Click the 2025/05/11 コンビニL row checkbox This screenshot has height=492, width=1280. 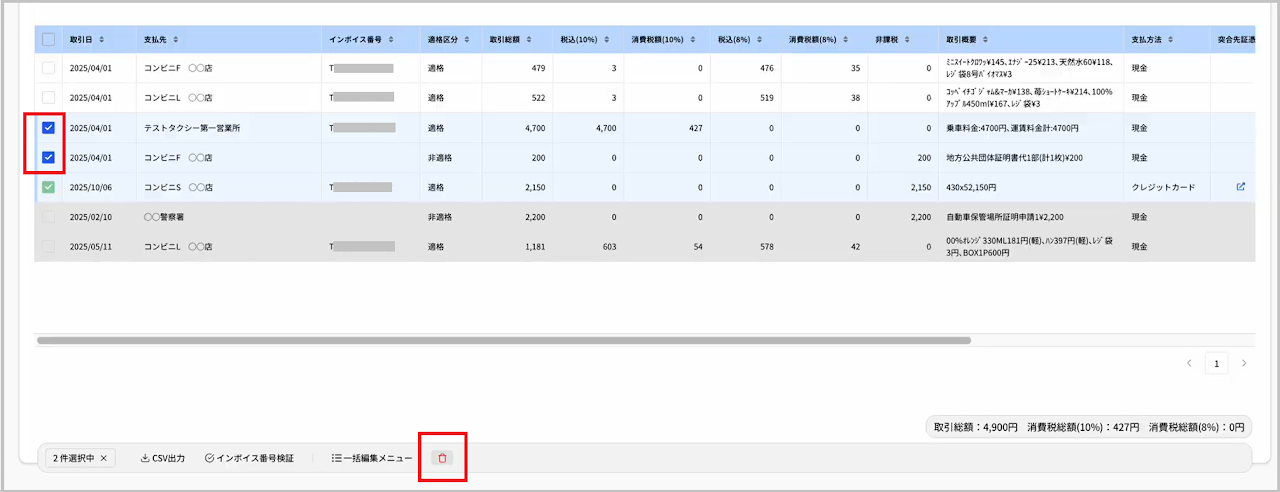[x=48, y=246]
